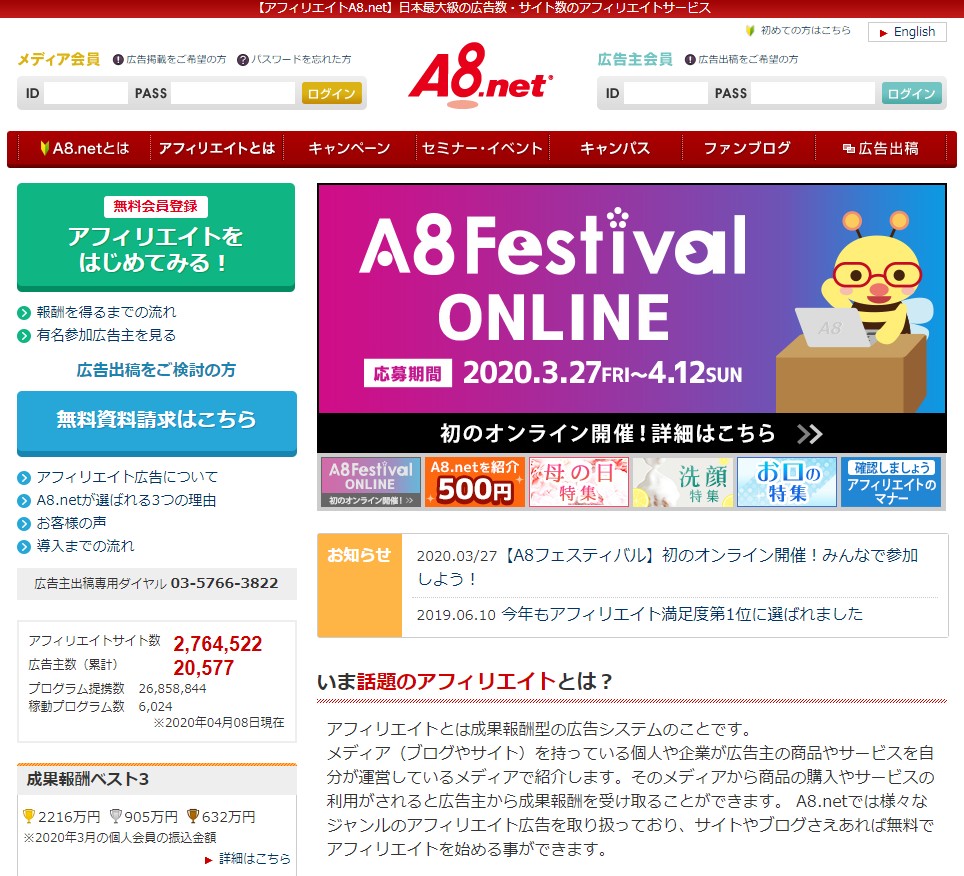Click the red arrow beside English
964x876 pixels.
tap(883, 33)
